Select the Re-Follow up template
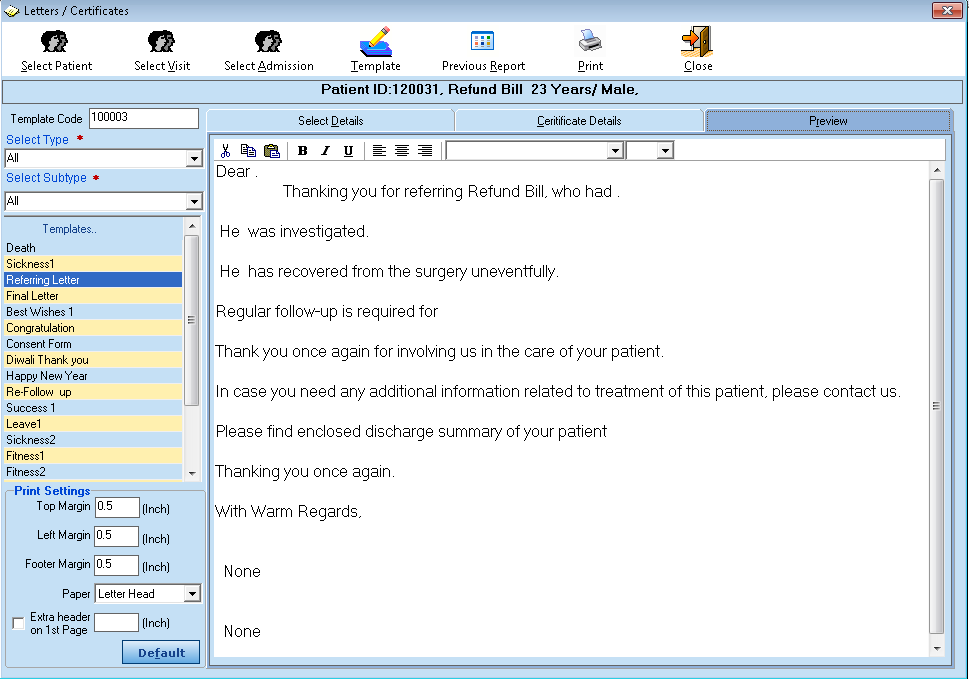969x679 pixels. (x=93, y=392)
